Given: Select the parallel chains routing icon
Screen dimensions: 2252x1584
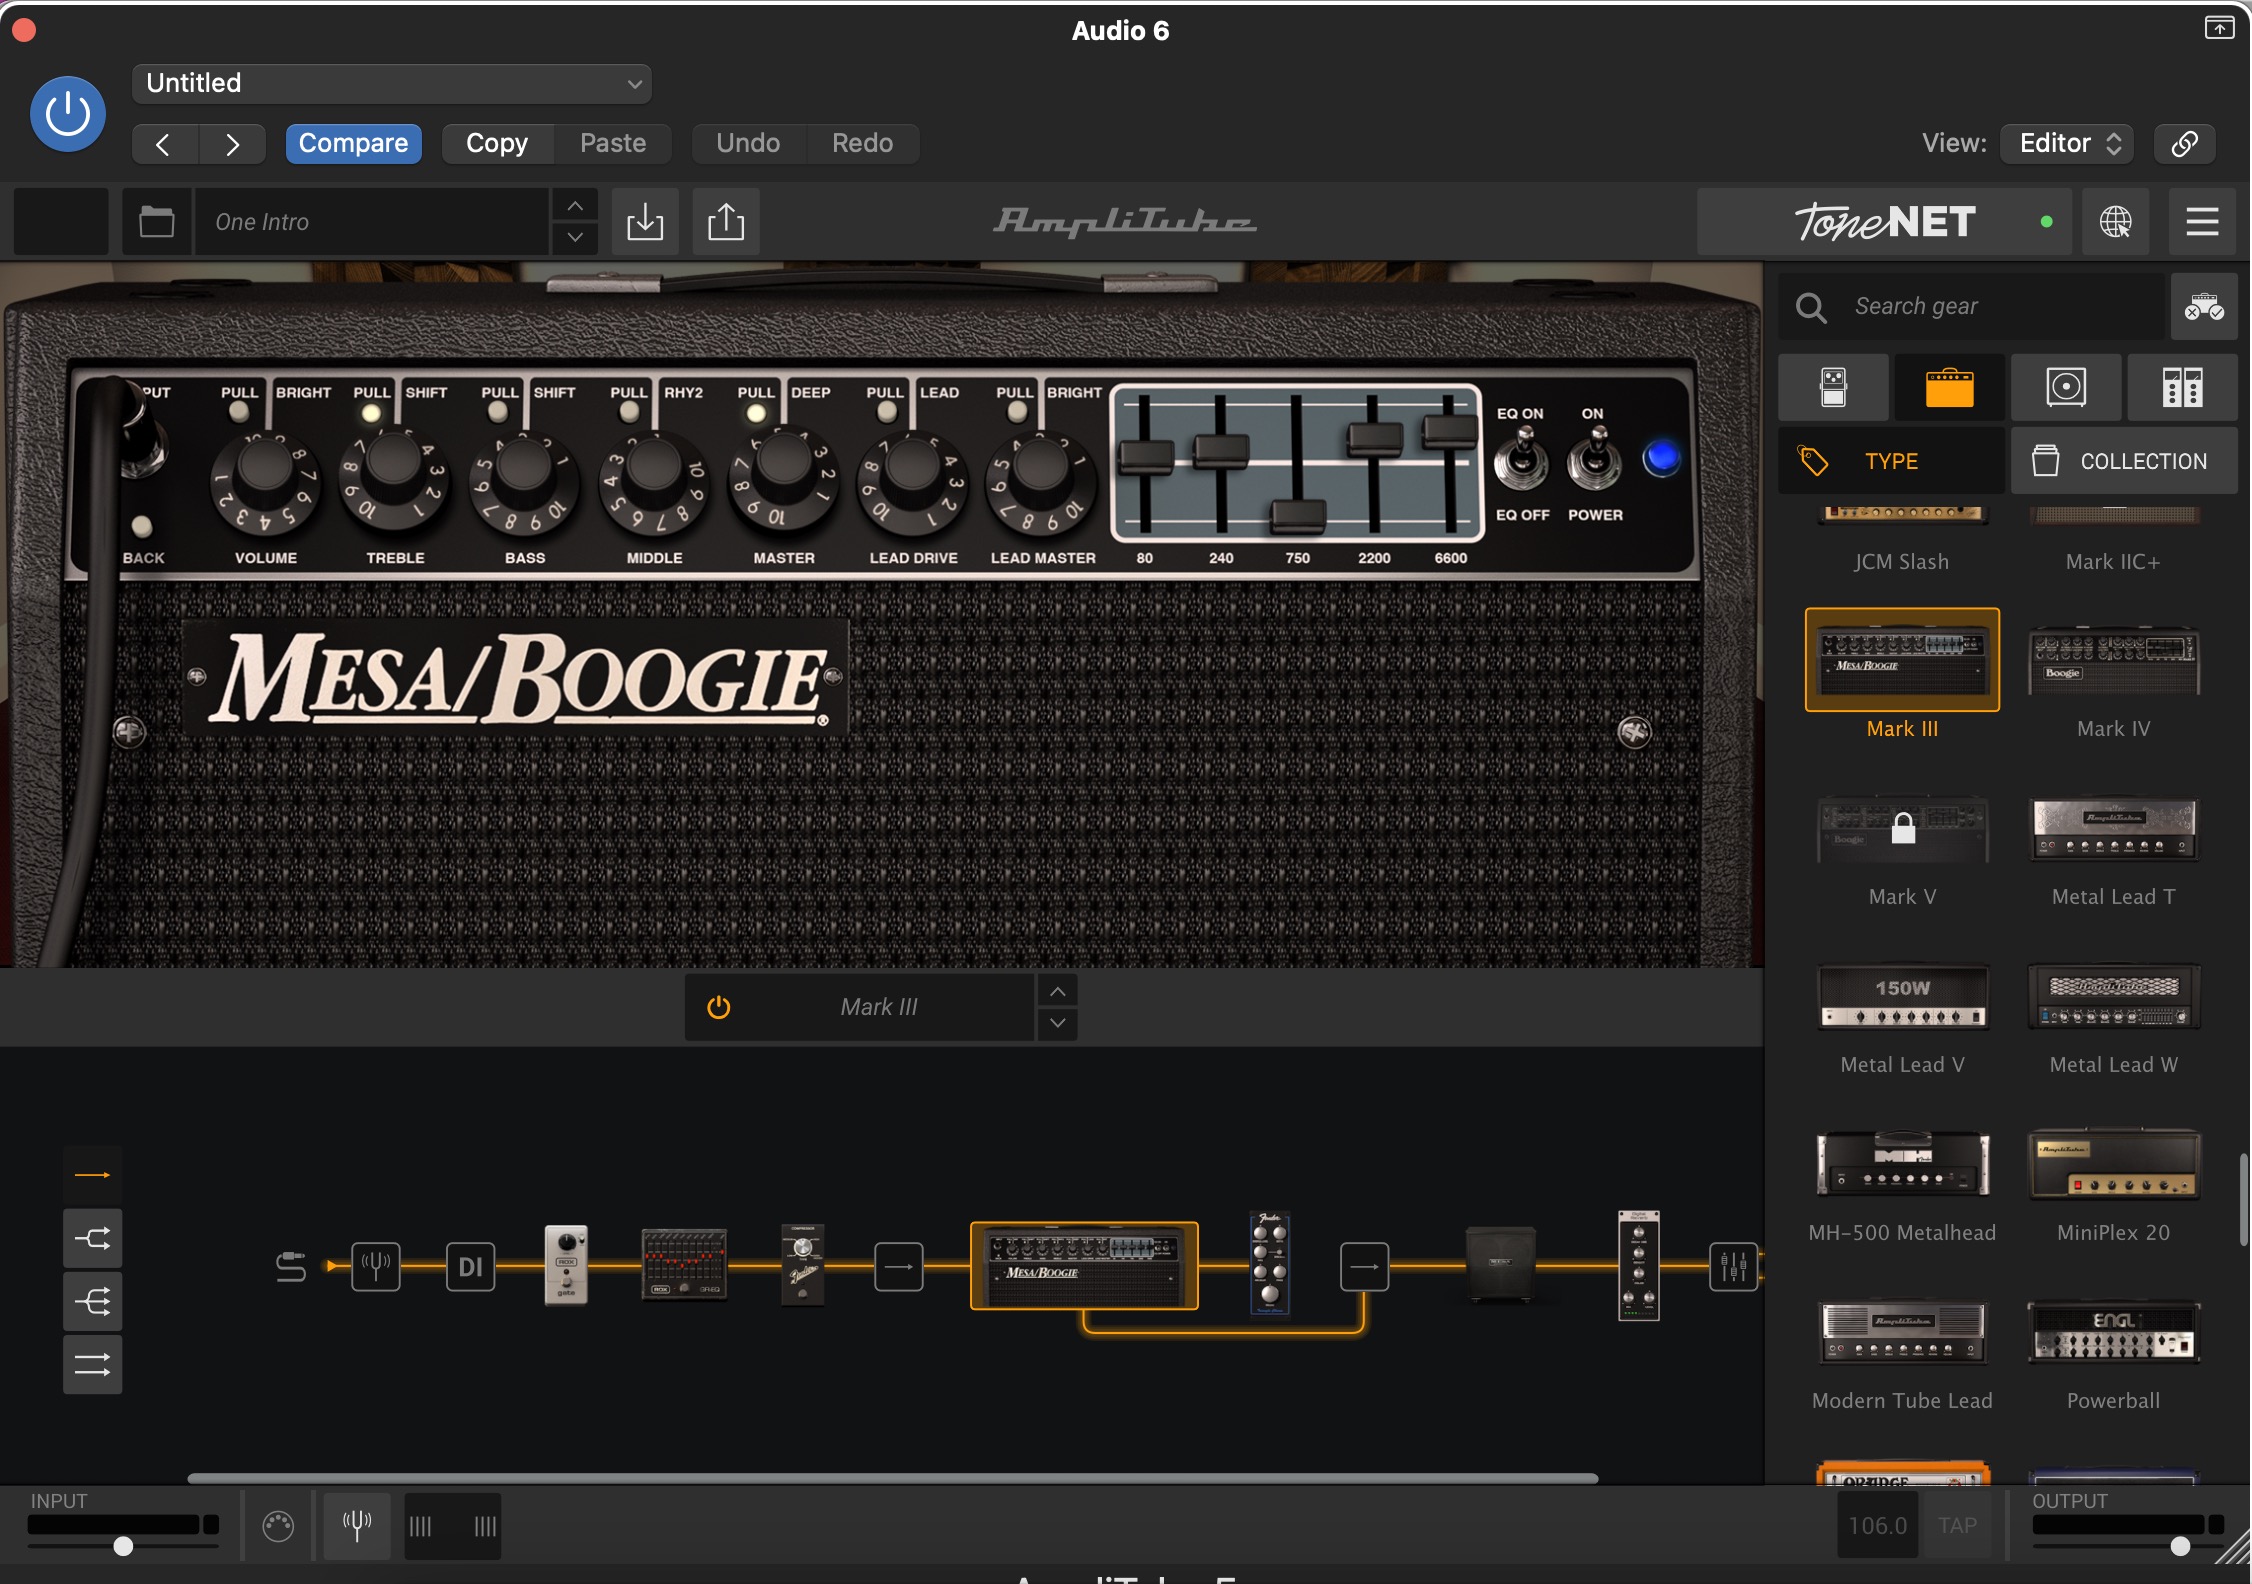Looking at the screenshot, I should 92,1365.
